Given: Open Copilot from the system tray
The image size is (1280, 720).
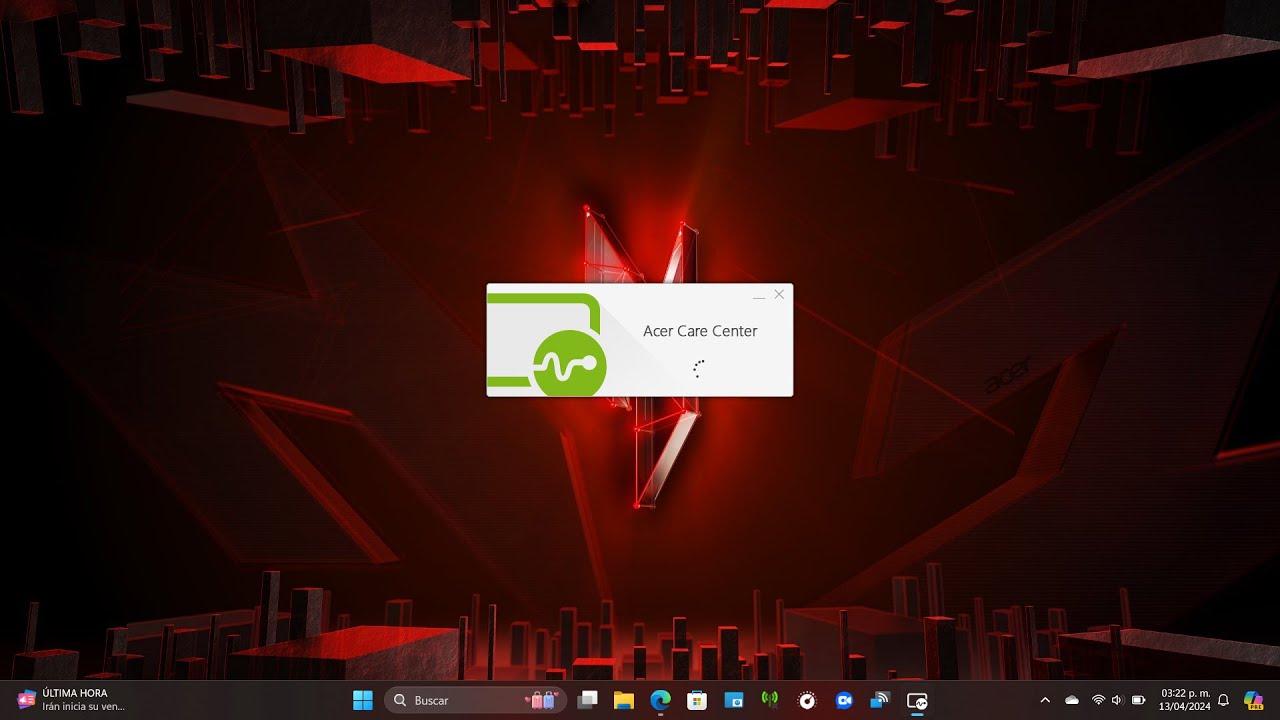Looking at the screenshot, I should coord(1253,700).
